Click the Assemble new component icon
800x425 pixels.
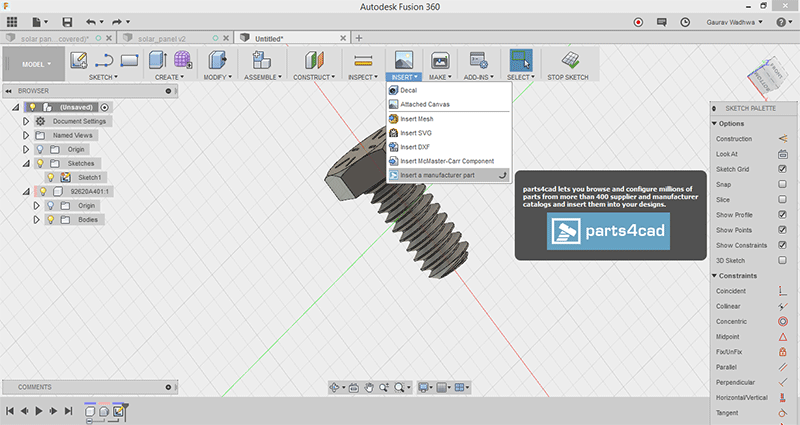tap(262, 60)
